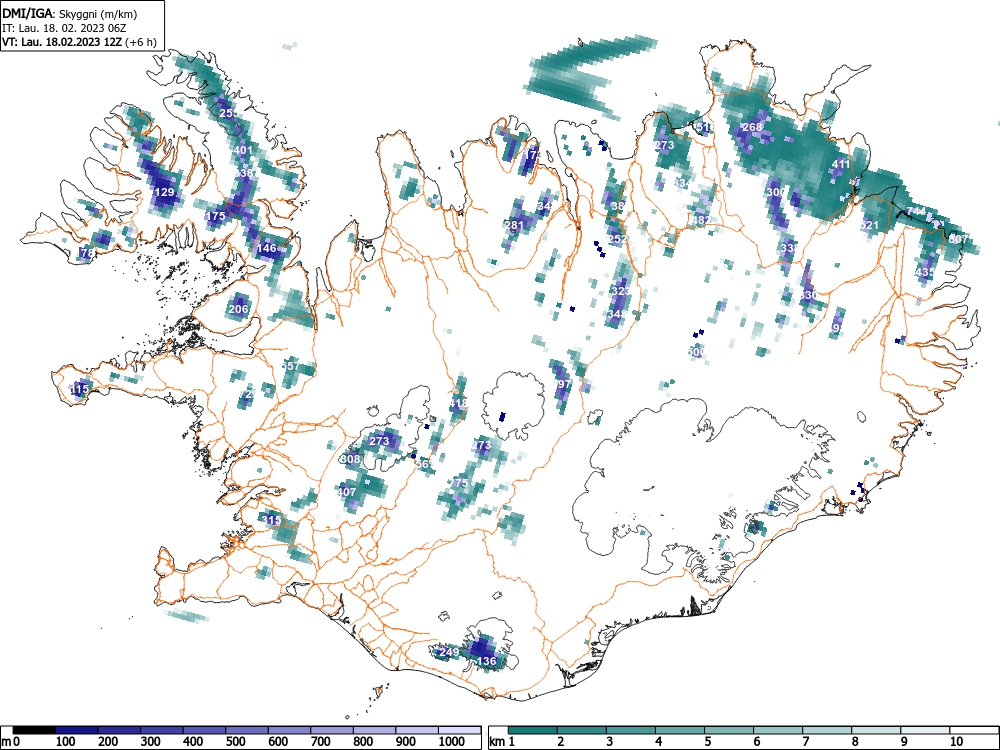Click the 136 value on south glacier
1000x750 pixels.
(x=487, y=661)
